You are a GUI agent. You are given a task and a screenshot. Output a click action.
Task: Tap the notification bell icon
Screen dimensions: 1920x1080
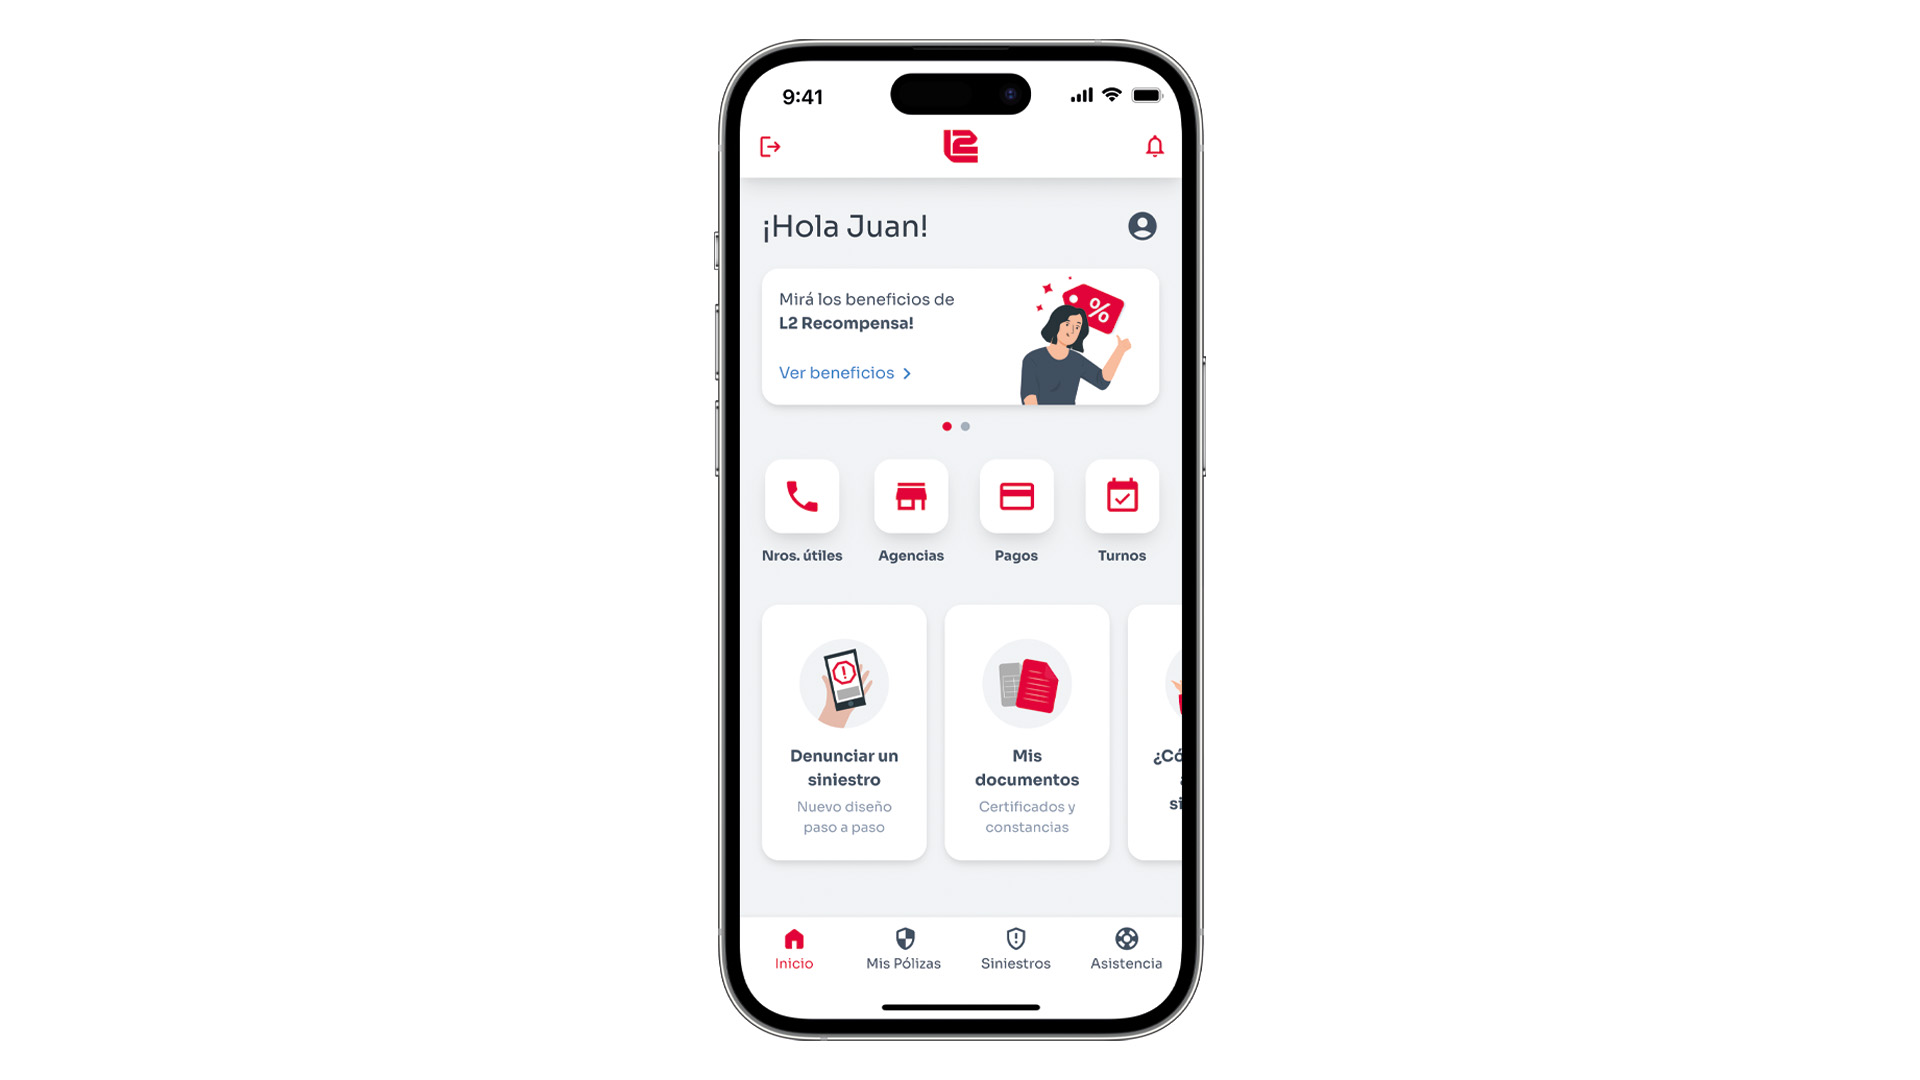1154,146
